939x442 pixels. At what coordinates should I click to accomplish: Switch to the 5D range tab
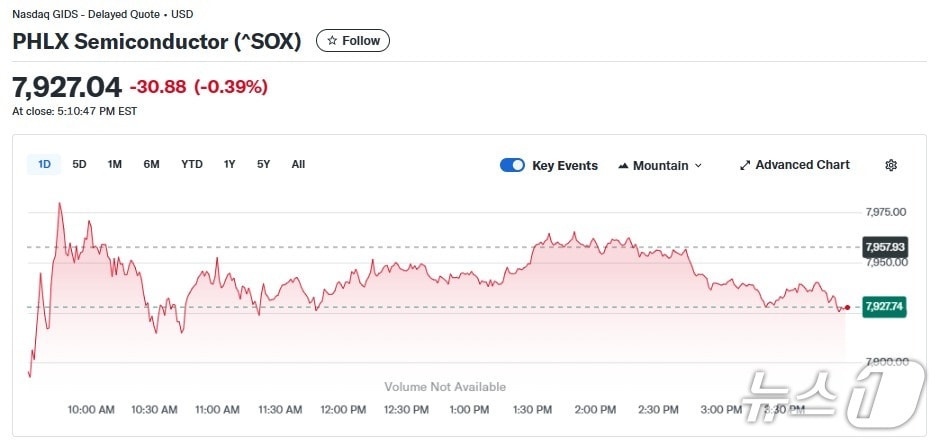pyautogui.click(x=79, y=164)
